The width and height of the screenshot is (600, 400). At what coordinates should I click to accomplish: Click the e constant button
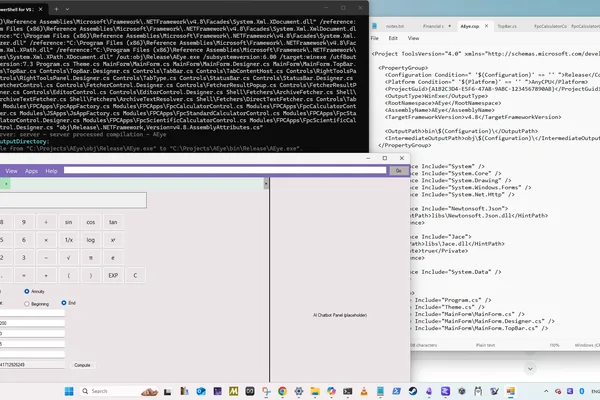tap(113, 258)
